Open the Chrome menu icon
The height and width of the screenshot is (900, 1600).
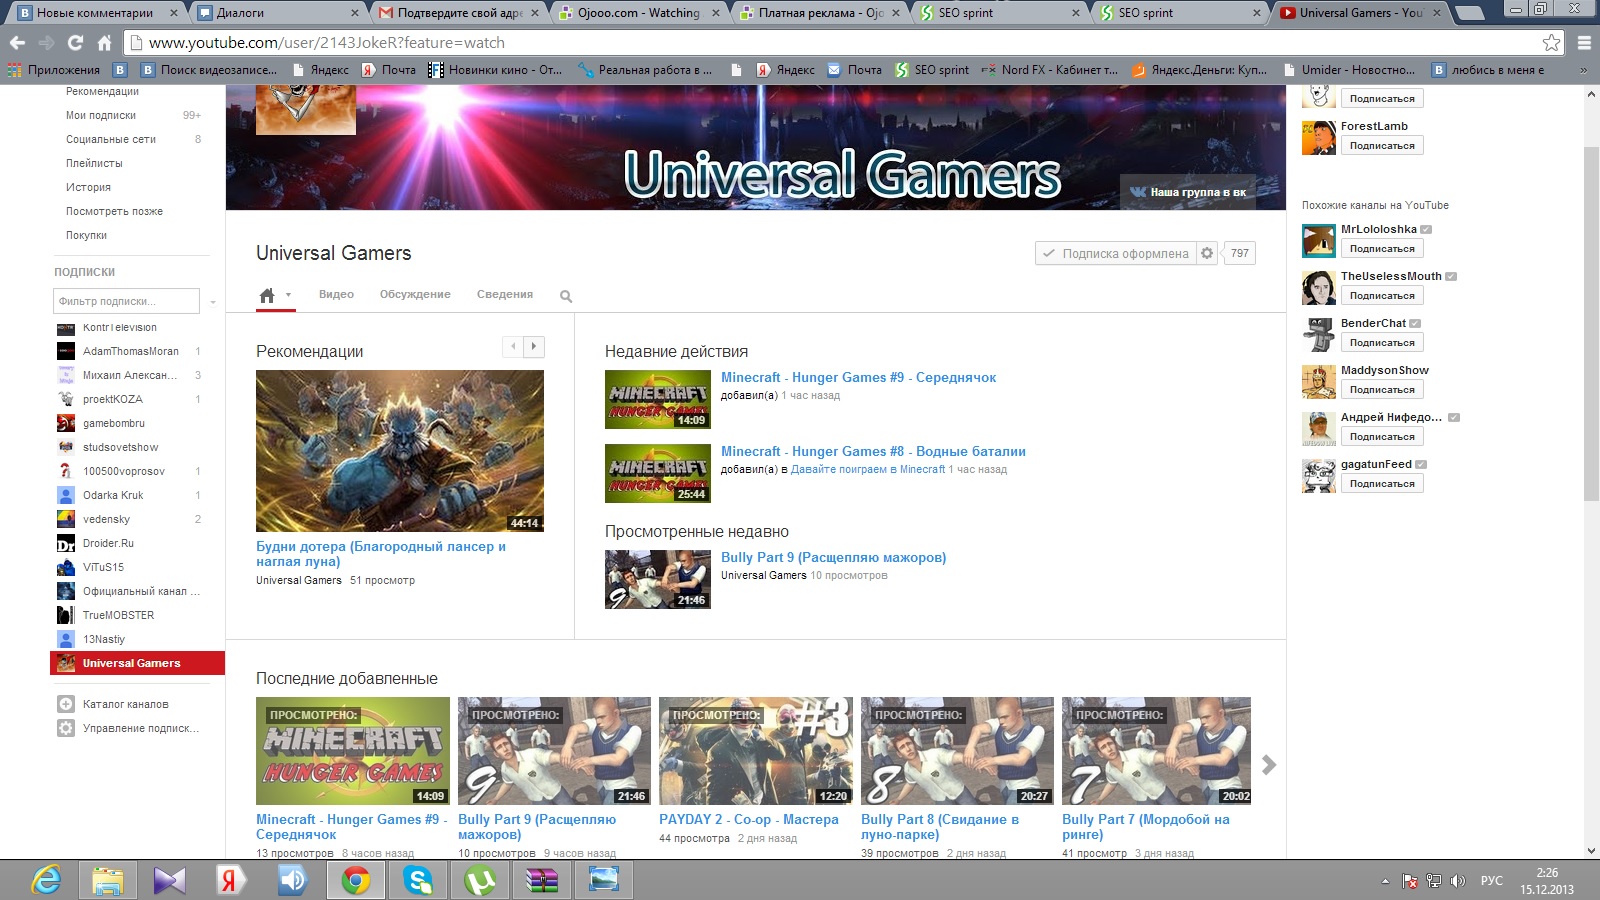pos(1584,43)
